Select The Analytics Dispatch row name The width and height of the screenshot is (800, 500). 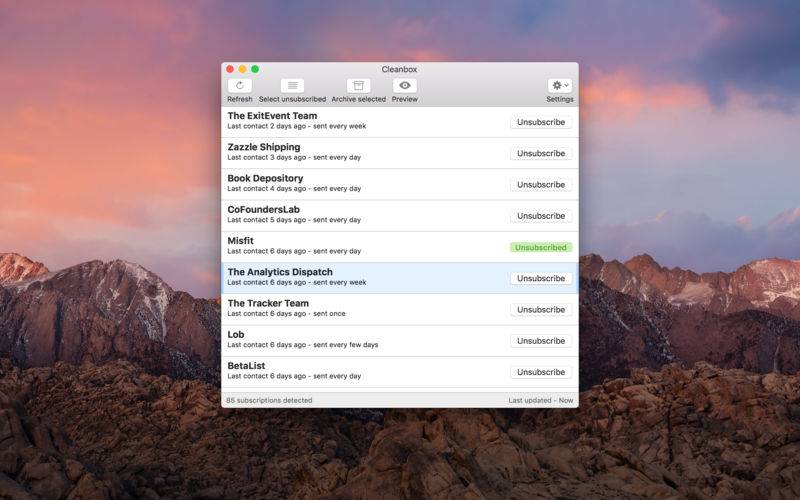point(280,272)
